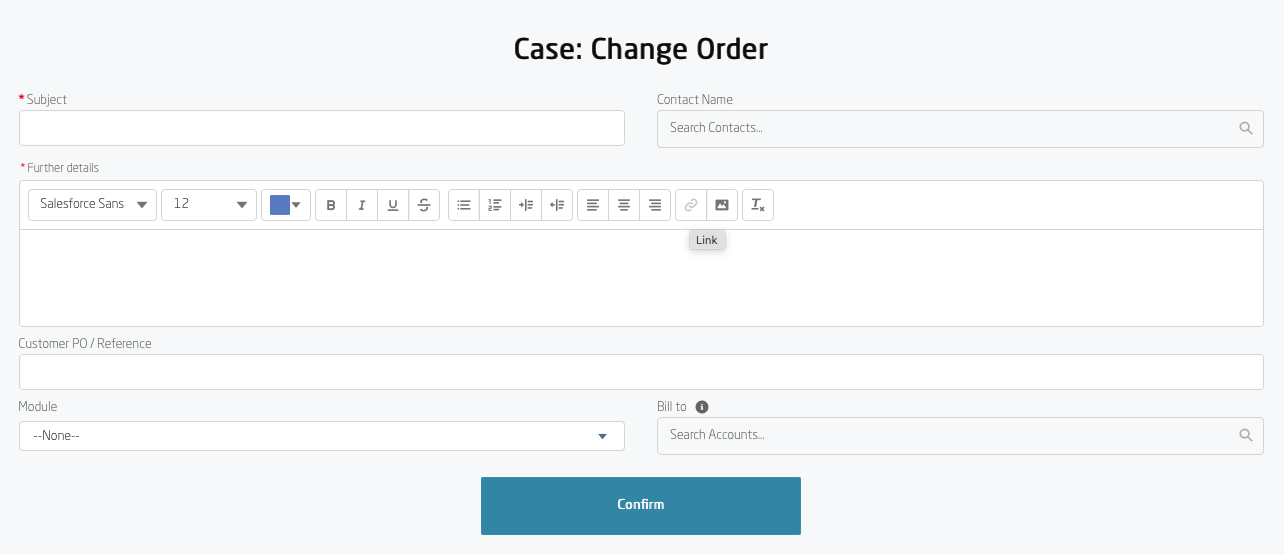
Task: Show the Bill to info tooltip icon
Action: pyautogui.click(x=702, y=407)
